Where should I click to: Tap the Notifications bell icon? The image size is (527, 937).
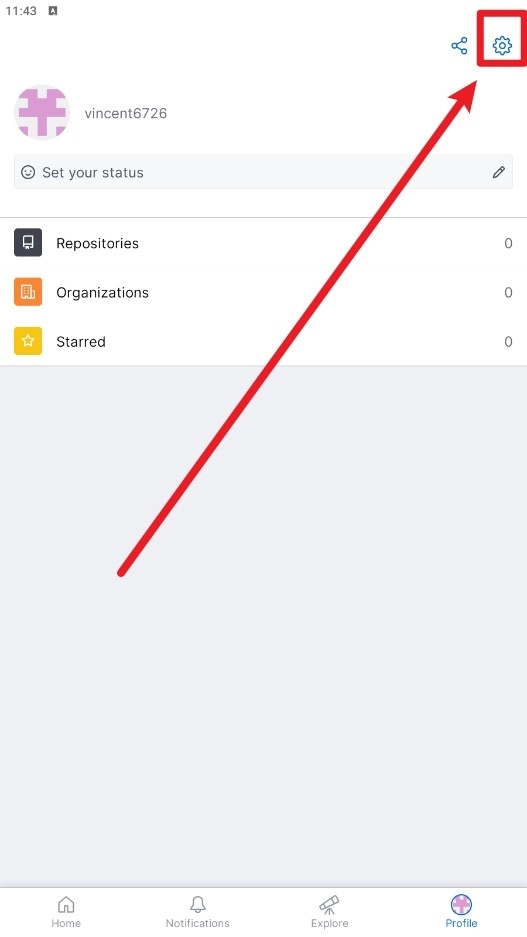(x=197, y=904)
